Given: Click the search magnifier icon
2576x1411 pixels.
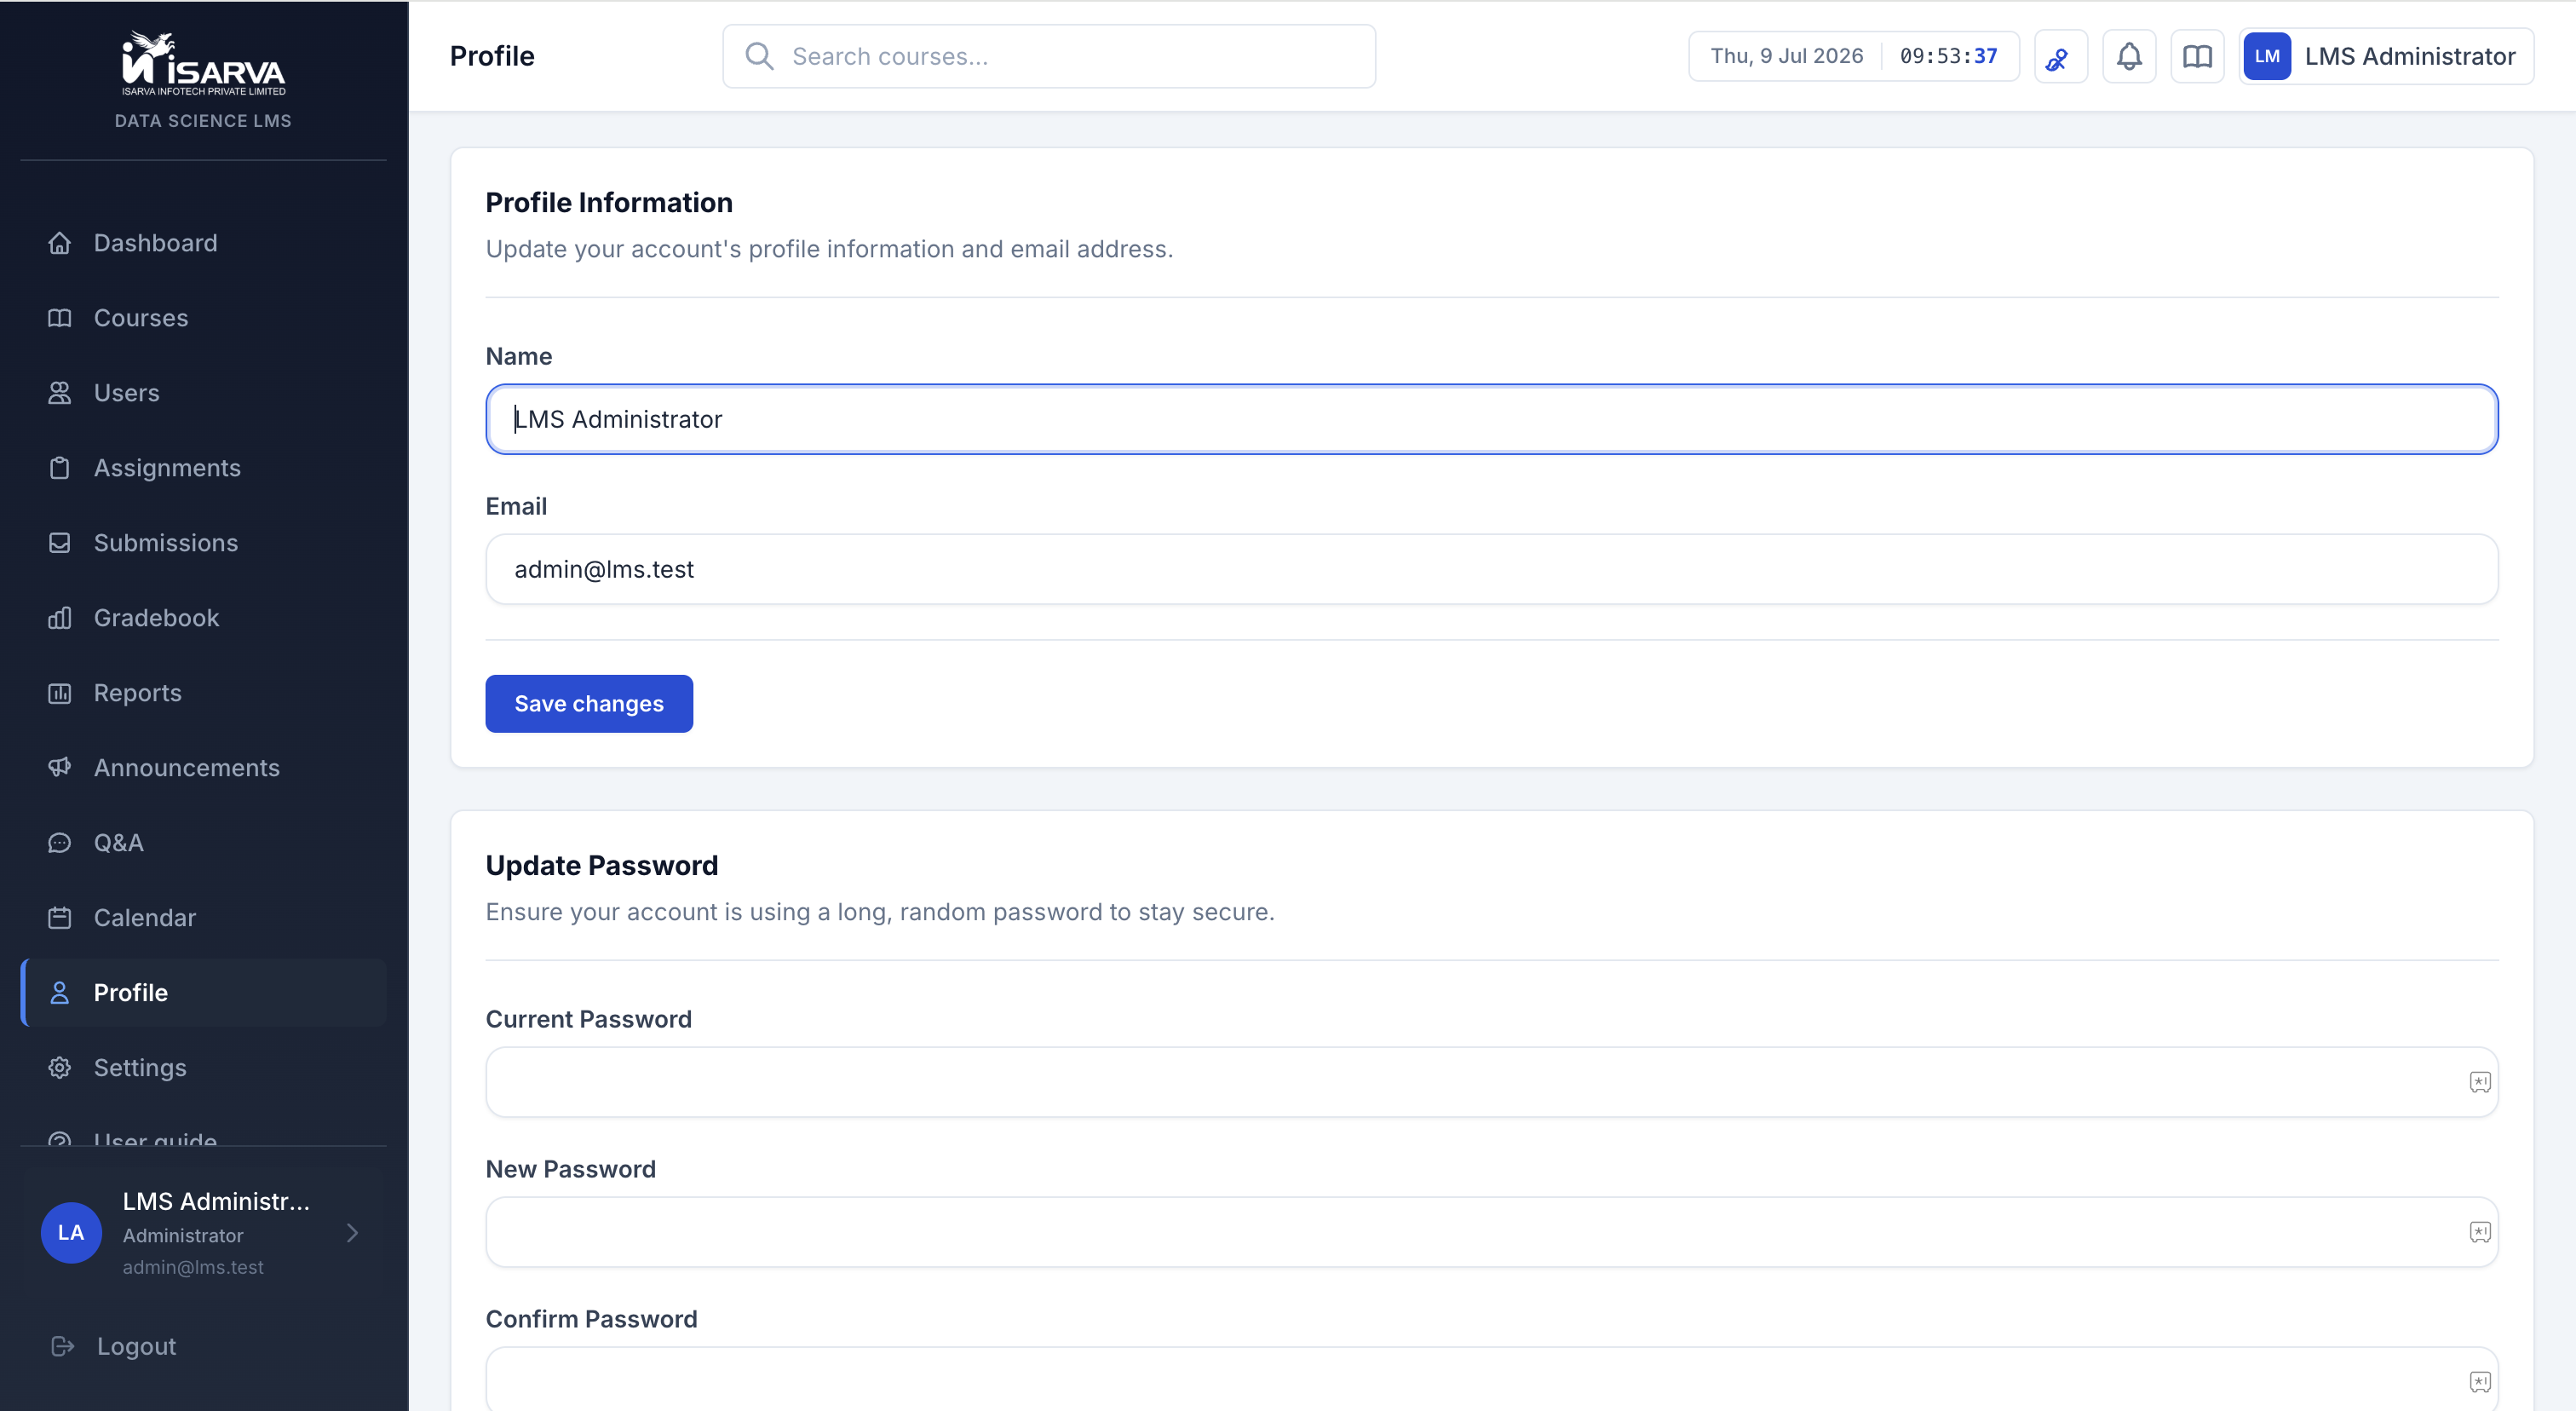Looking at the screenshot, I should click(x=759, y=56).
